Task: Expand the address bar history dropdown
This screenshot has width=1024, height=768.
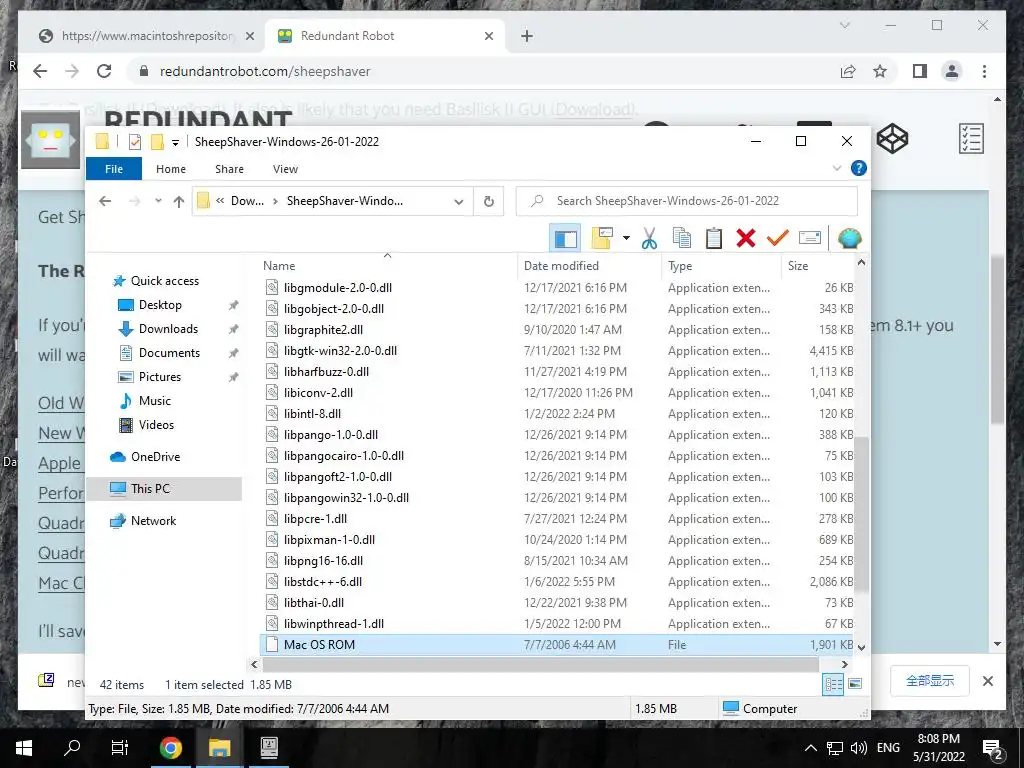Action: 458,202
